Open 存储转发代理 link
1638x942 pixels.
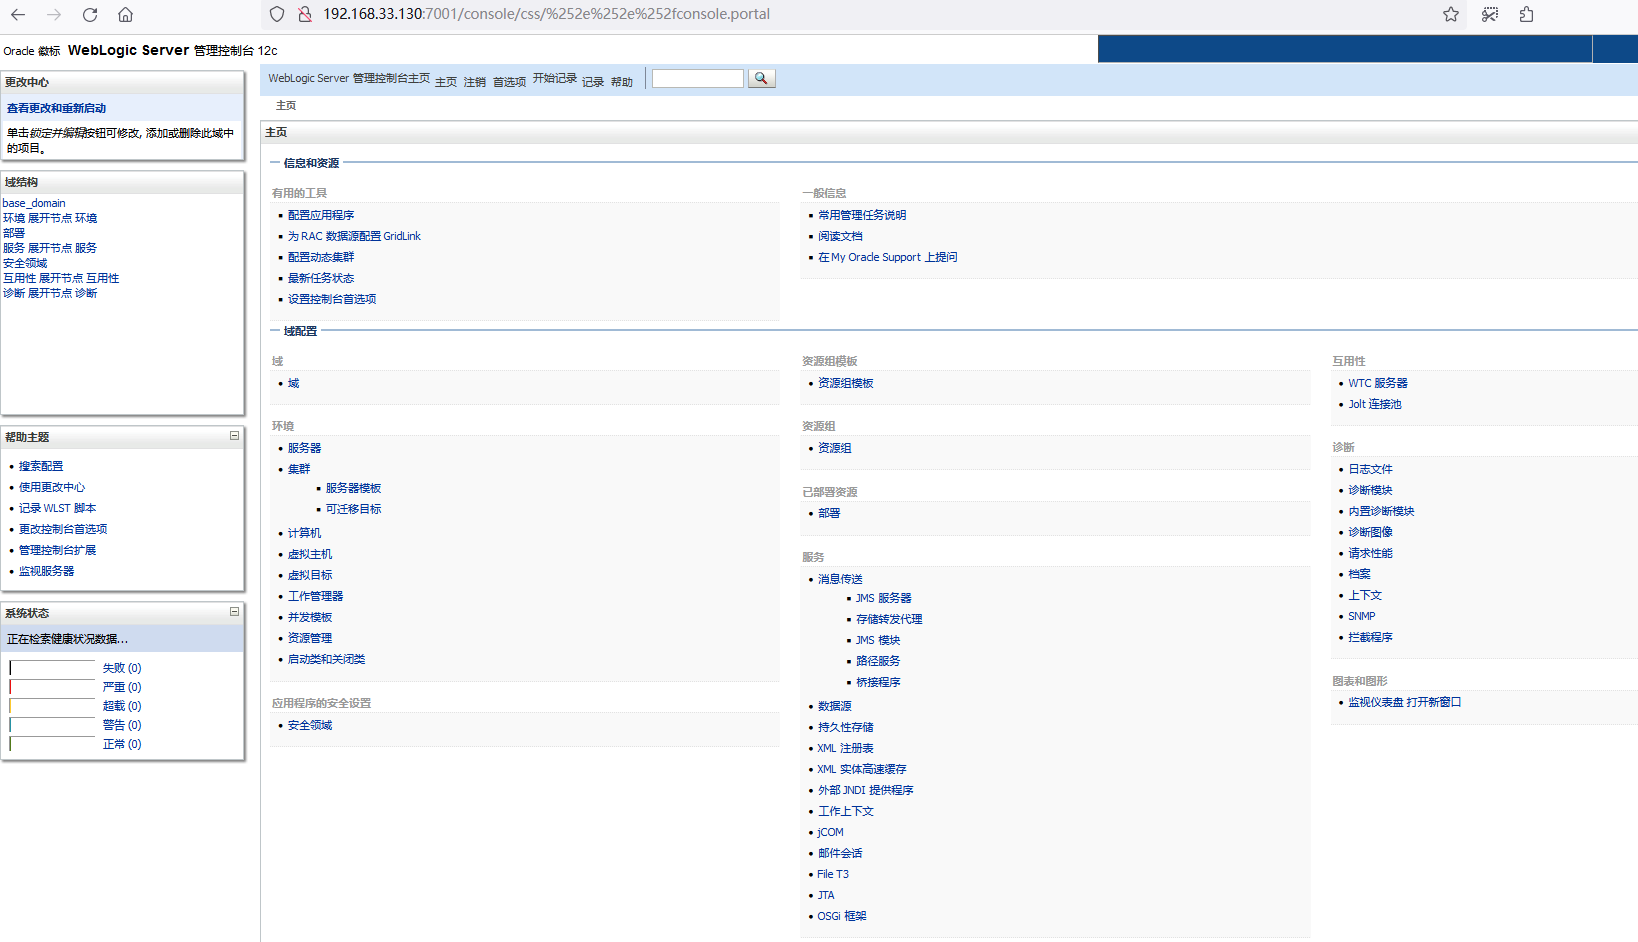click(889, 619)
